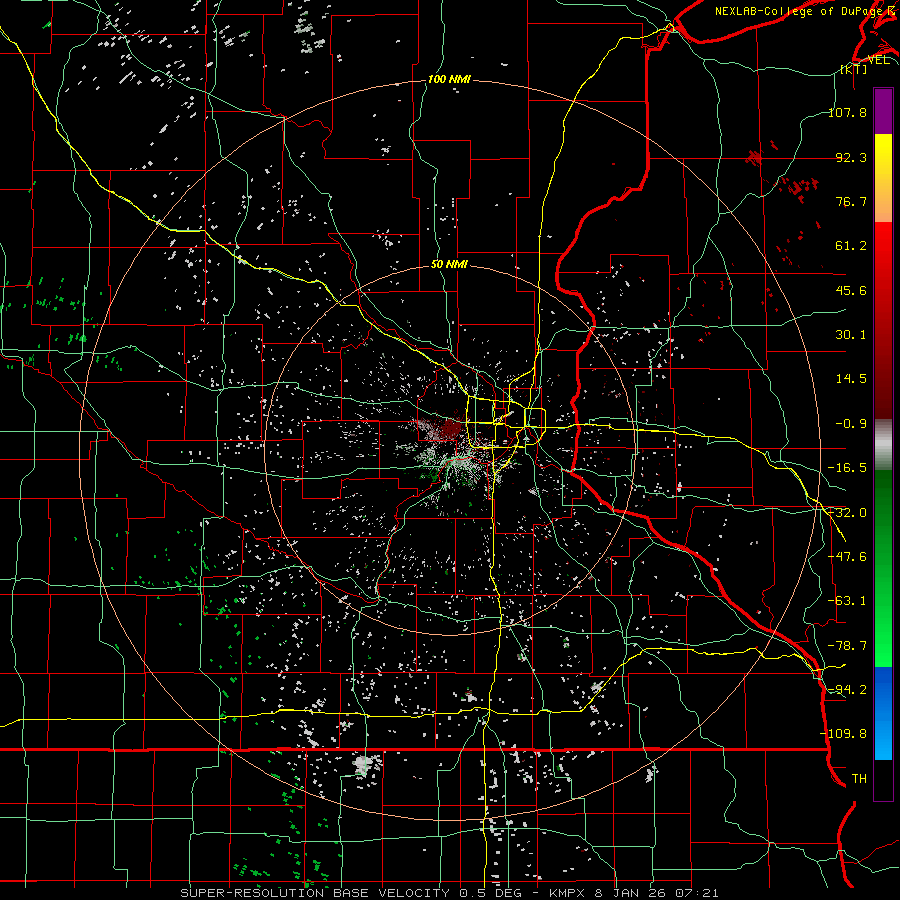Click the 45.6 velocity scale value
The height and width of the screenshot is (900, 900).
[x=851, y=290]
